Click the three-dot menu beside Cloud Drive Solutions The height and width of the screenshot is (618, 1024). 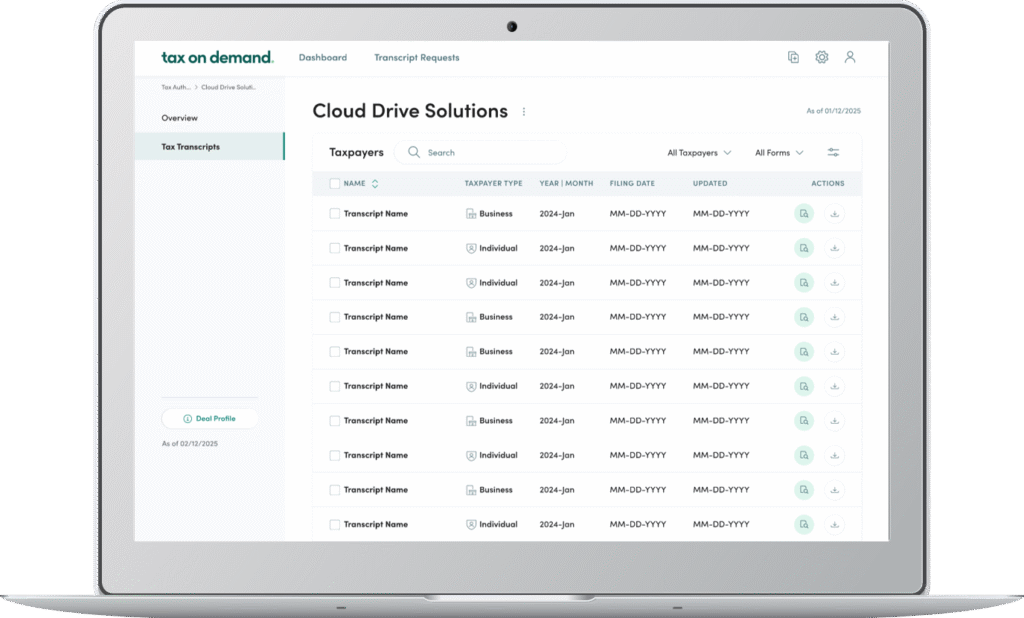(524, 112)
